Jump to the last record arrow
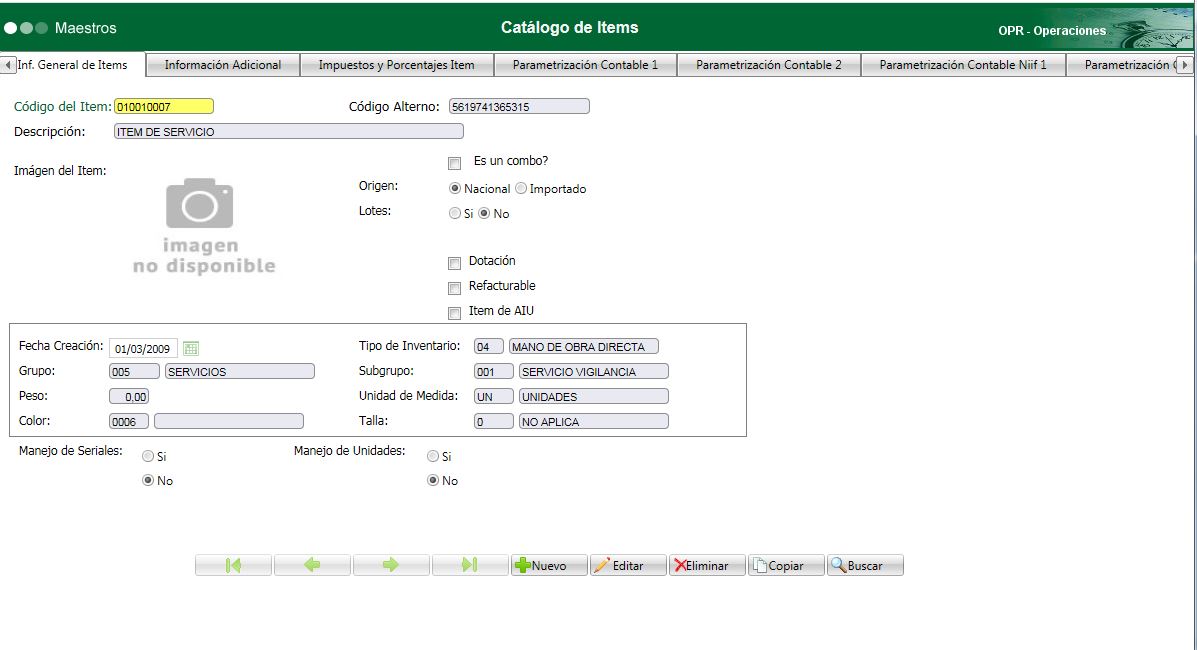Screen dimensions: 1197x650 (x=470, y=565)
